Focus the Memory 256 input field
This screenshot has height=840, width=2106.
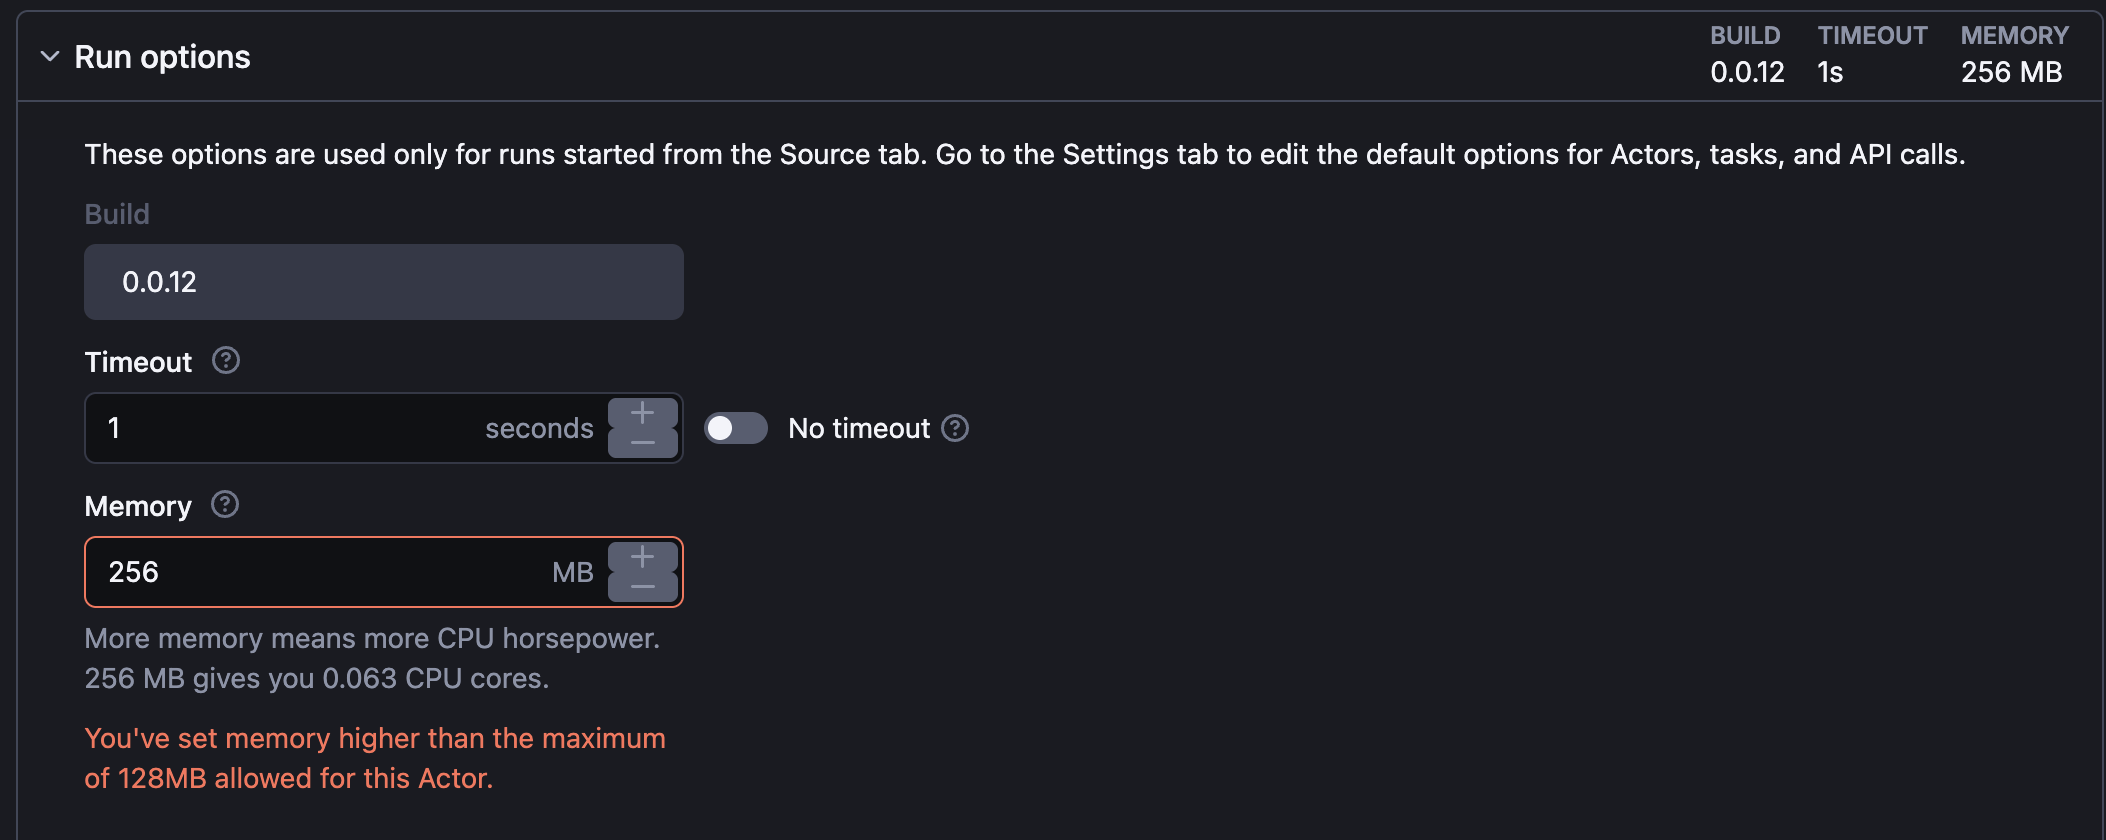[345, 572]
